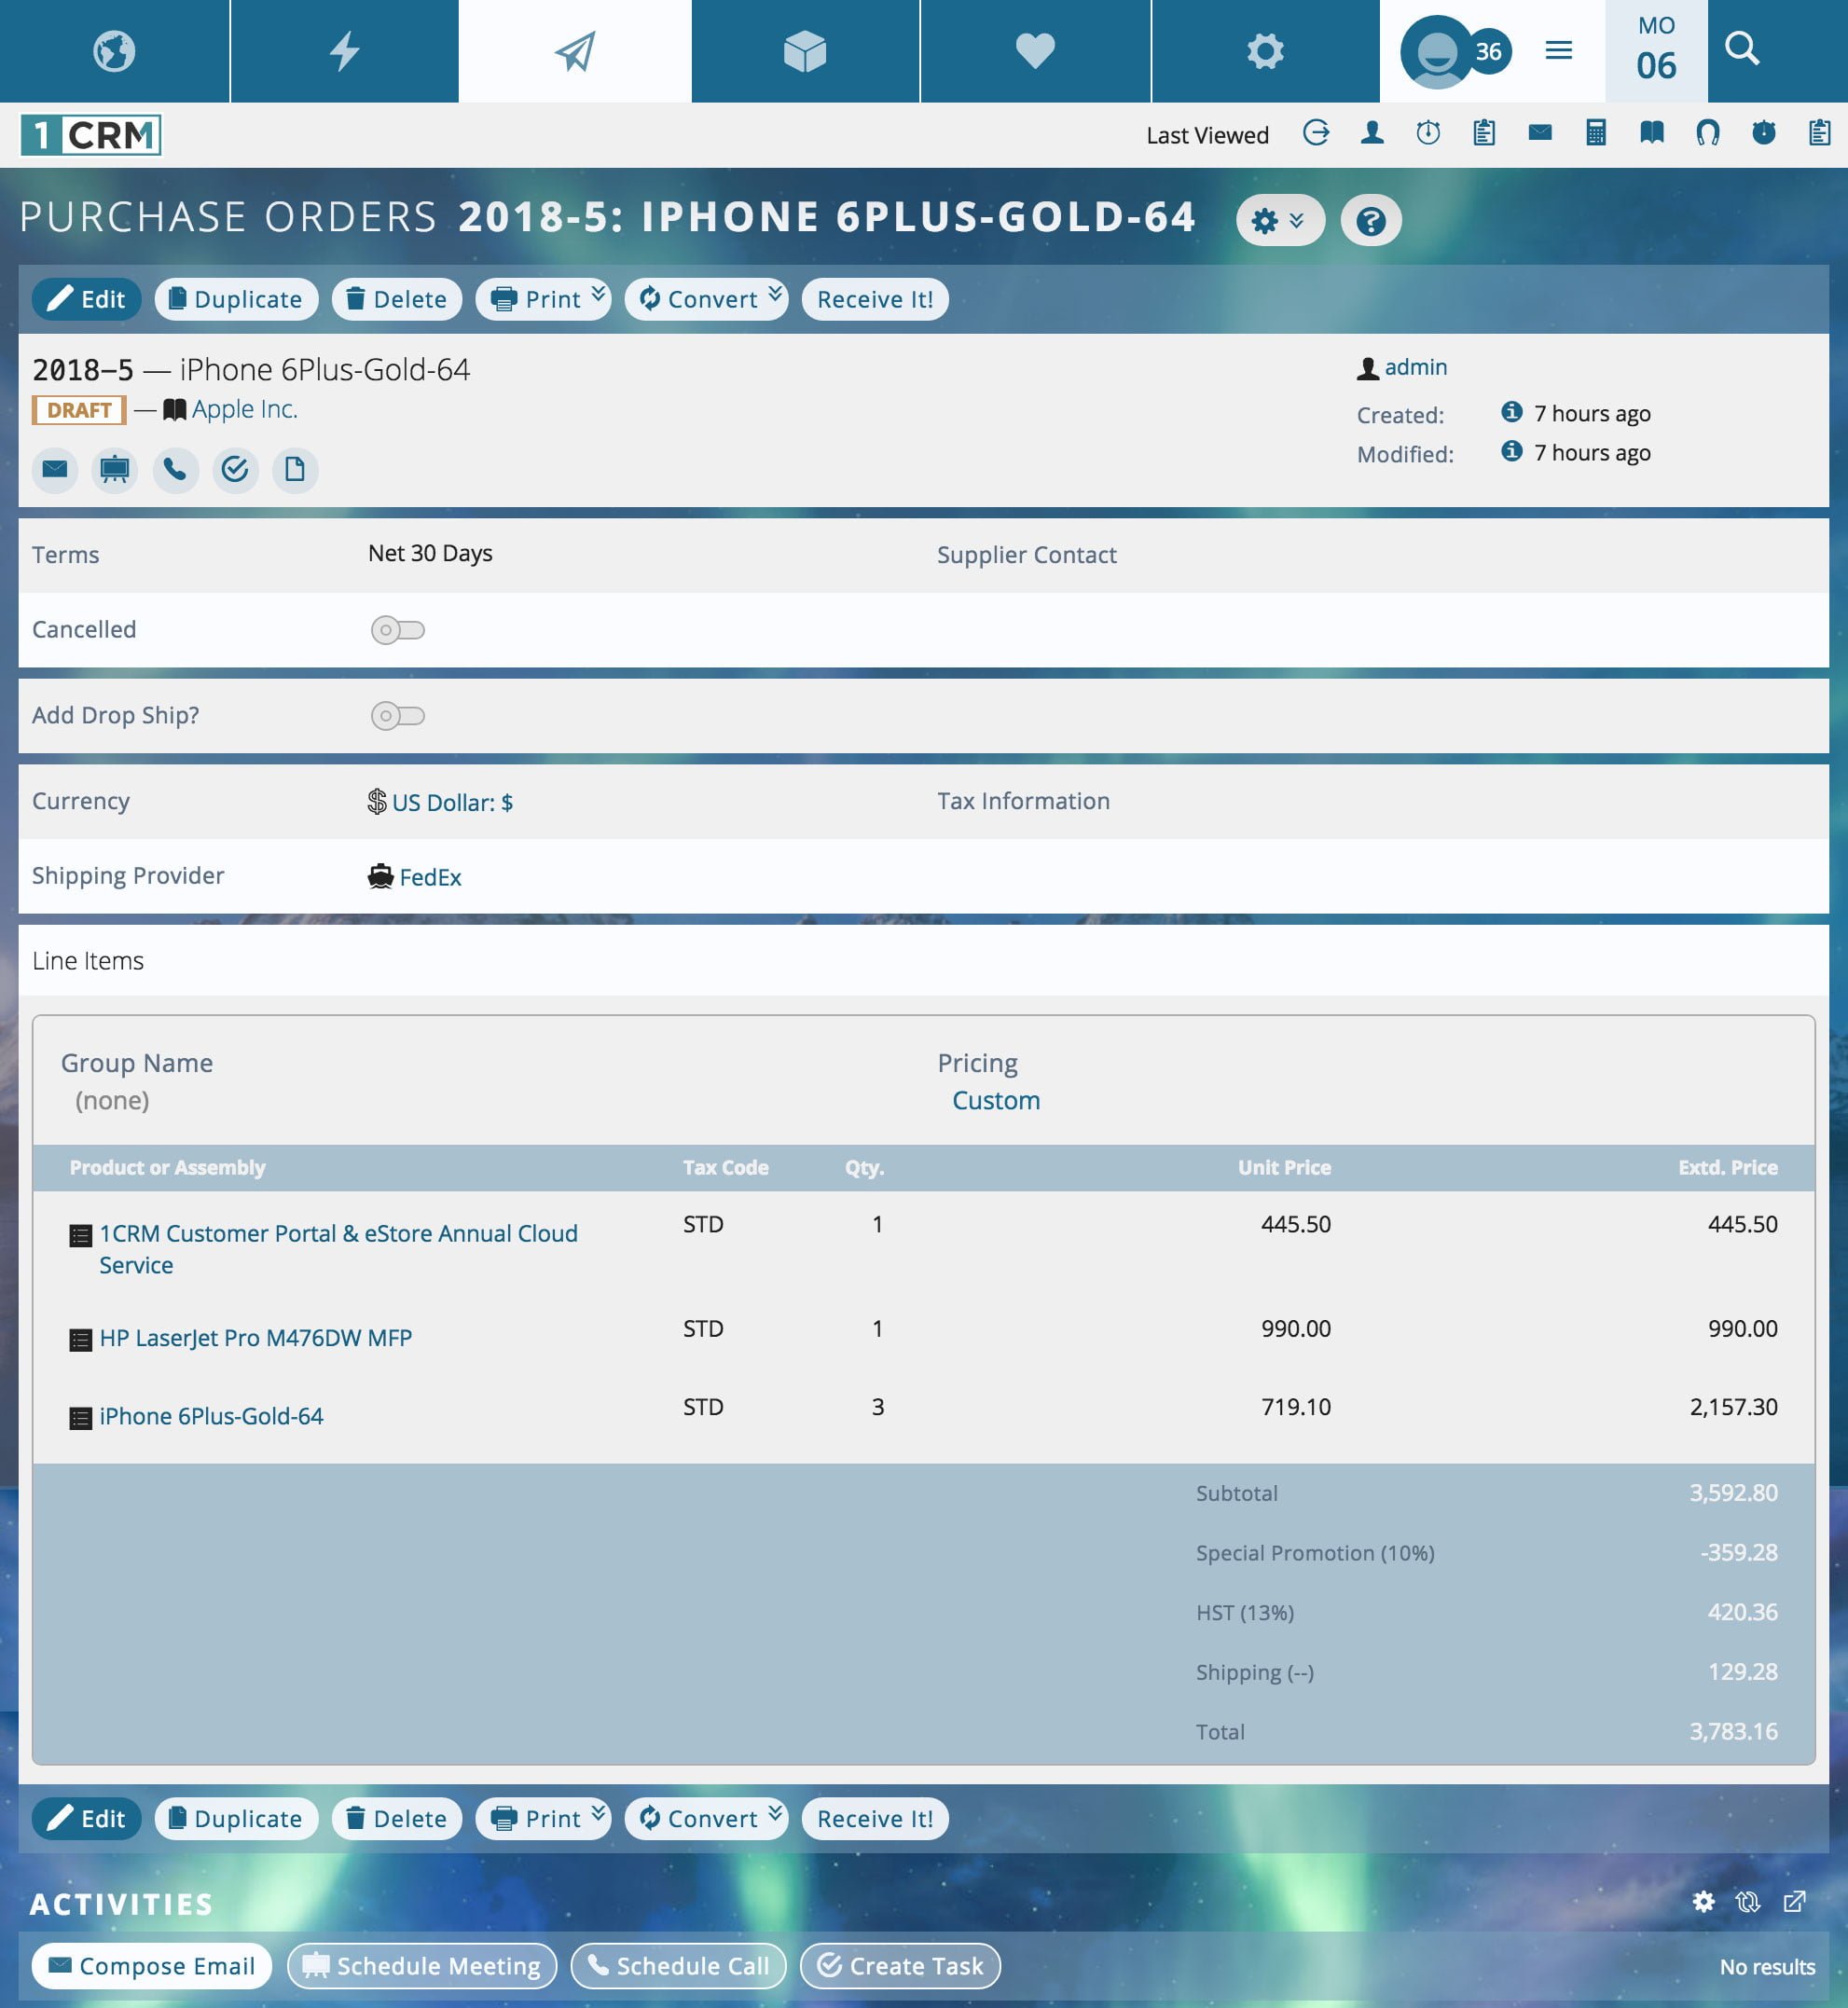
Task: Open last viewed book icon in header
Action: pyautogui.click(x=1652, y=133)
